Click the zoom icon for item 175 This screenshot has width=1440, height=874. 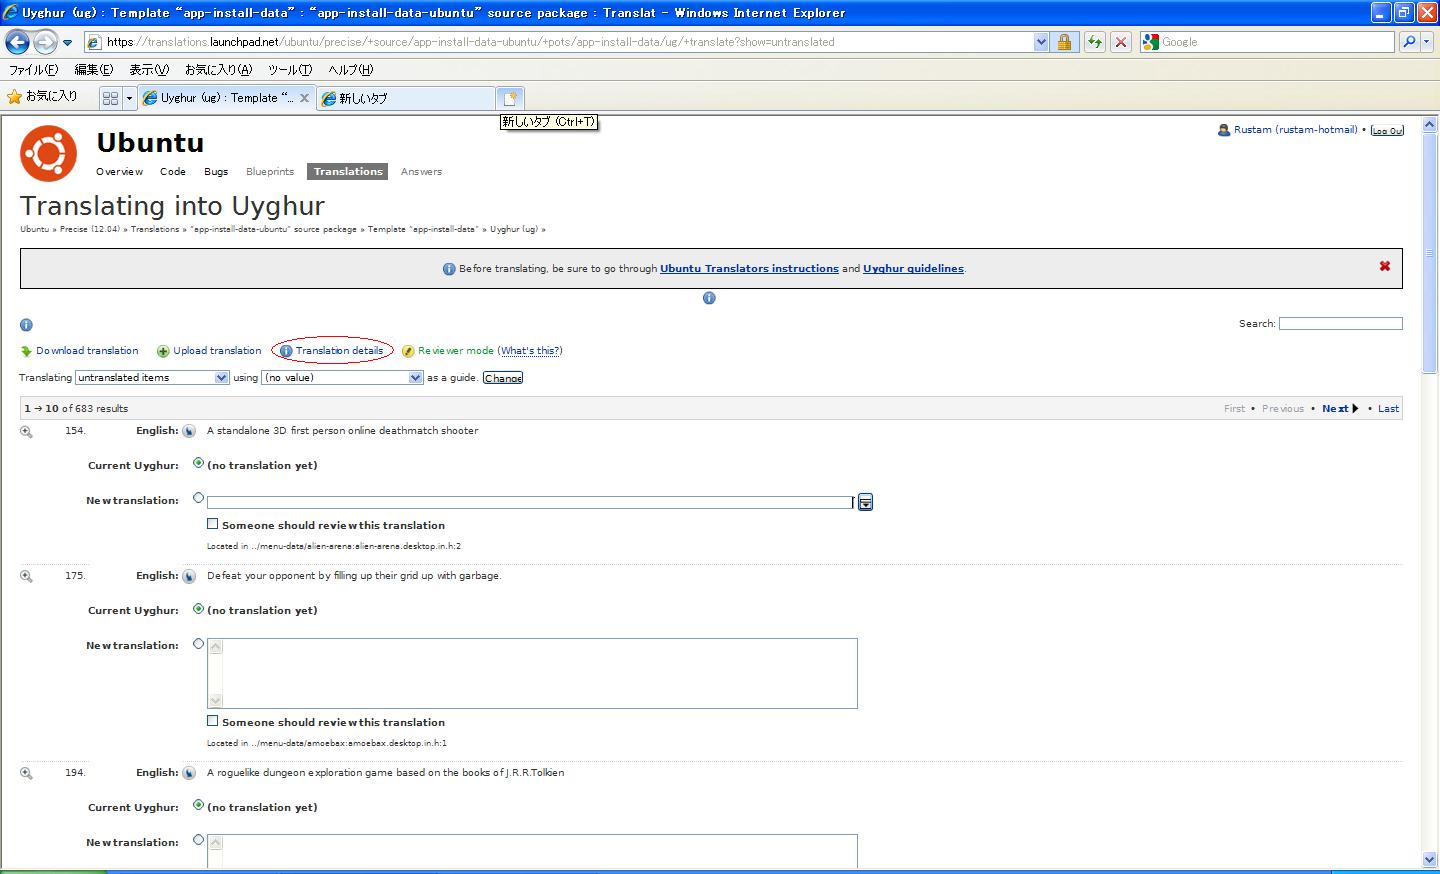coord(26,577)
